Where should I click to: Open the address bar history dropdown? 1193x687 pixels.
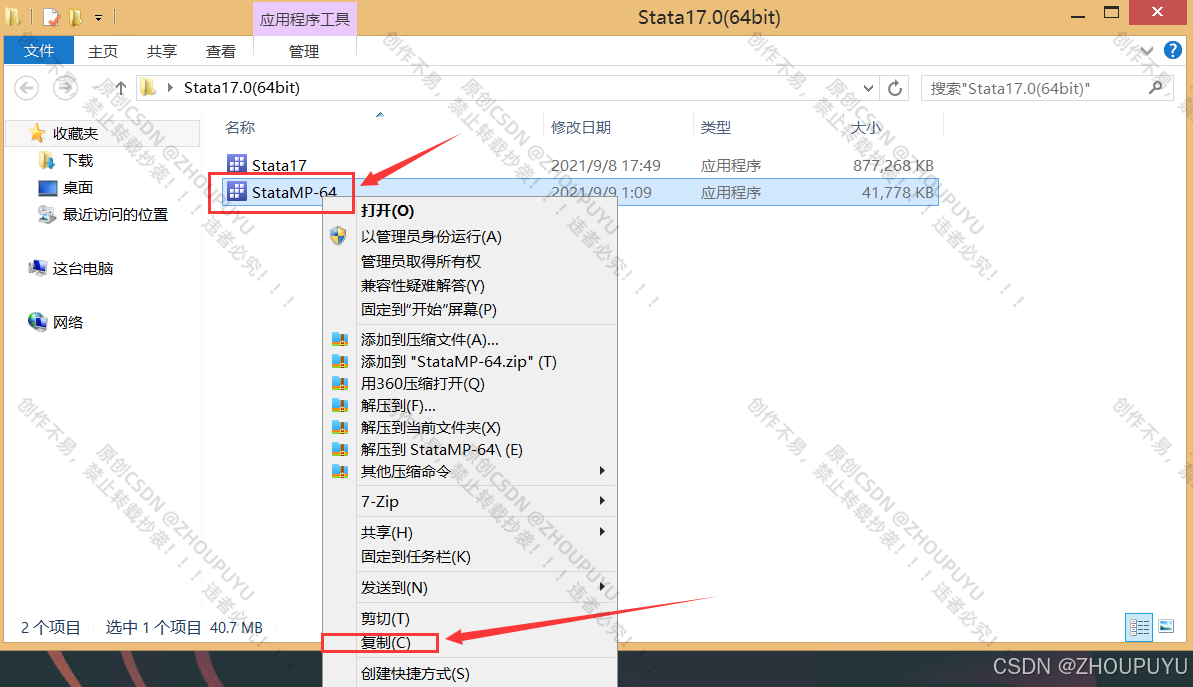pos(868,88)
